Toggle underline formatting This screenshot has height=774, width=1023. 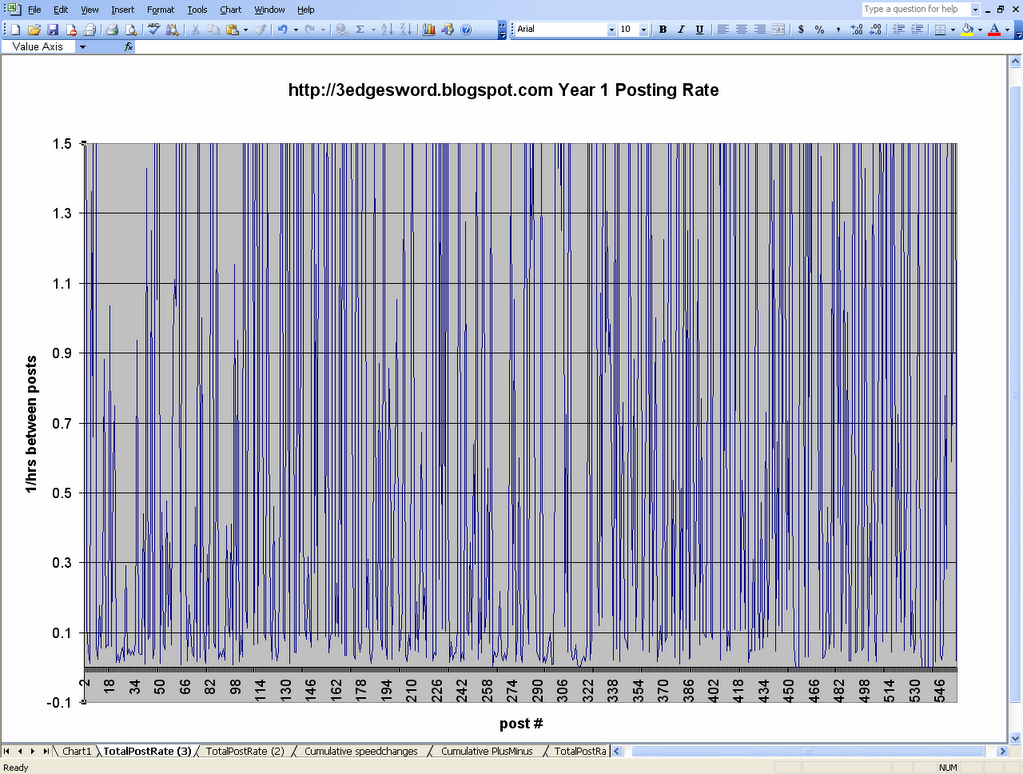click(699, 29)
